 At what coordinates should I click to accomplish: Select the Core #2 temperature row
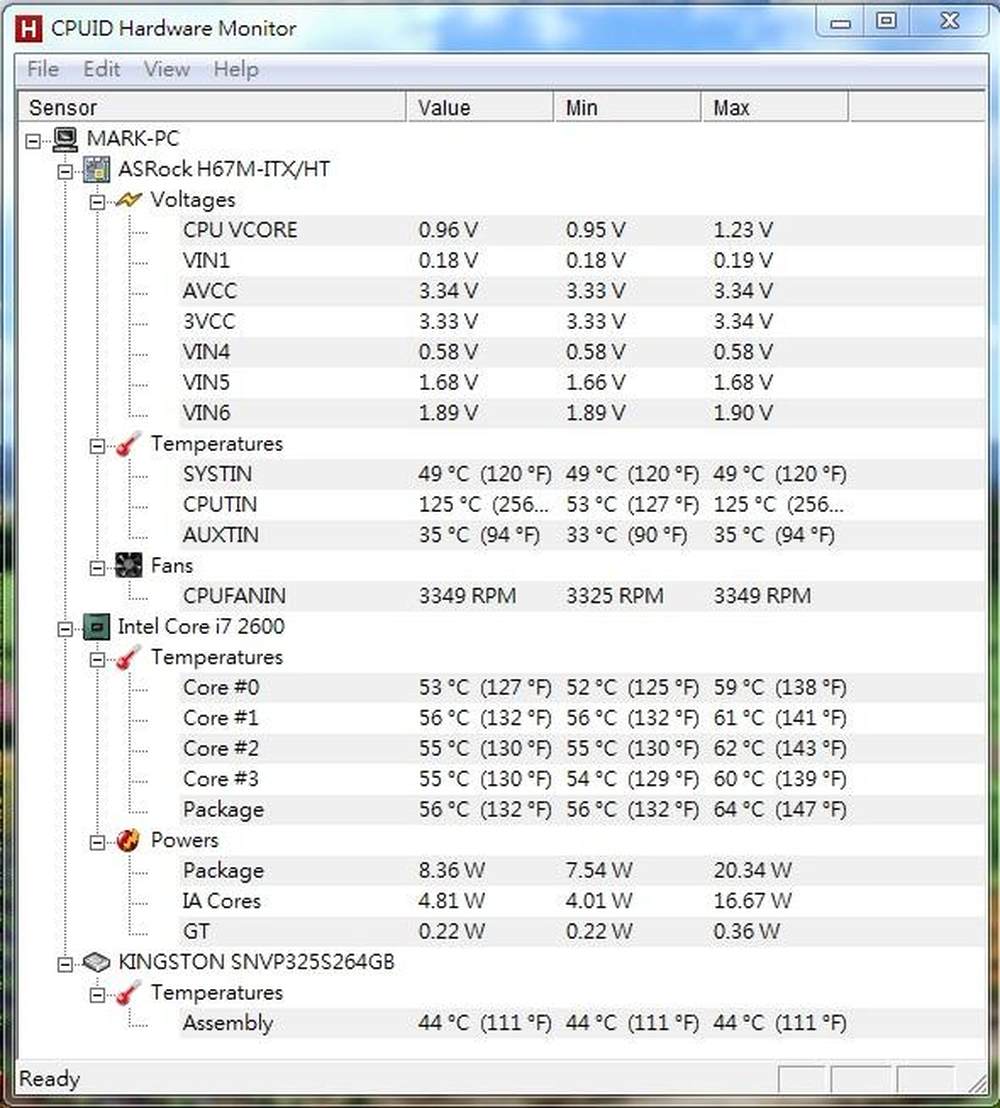point(582,748)
